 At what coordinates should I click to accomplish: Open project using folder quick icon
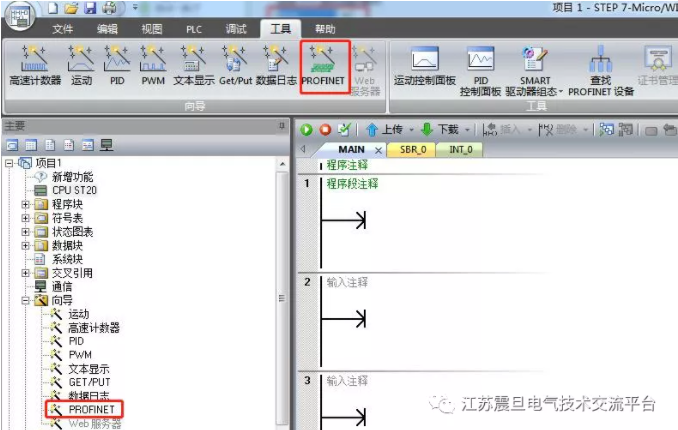[x=71, y=8]
